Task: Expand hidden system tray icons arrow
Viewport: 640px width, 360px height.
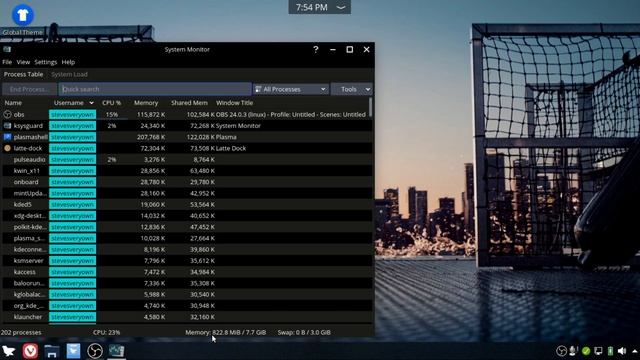Action: (635, 351)
